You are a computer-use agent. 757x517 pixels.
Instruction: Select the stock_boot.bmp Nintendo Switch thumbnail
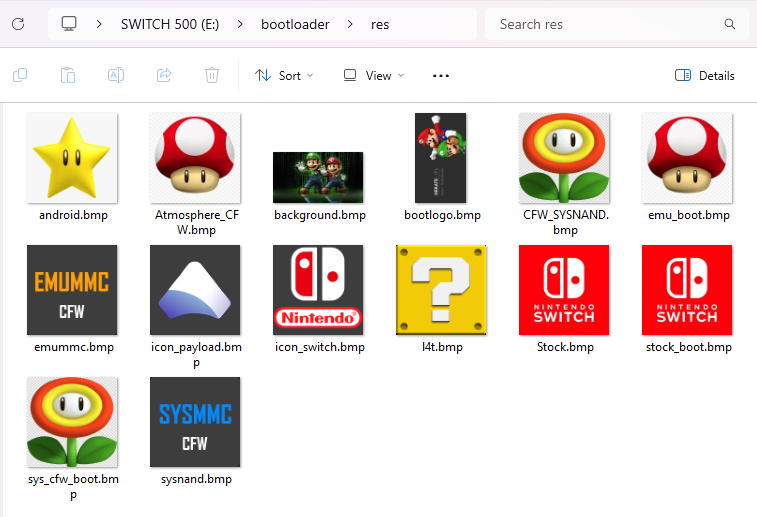pos(687,290)
